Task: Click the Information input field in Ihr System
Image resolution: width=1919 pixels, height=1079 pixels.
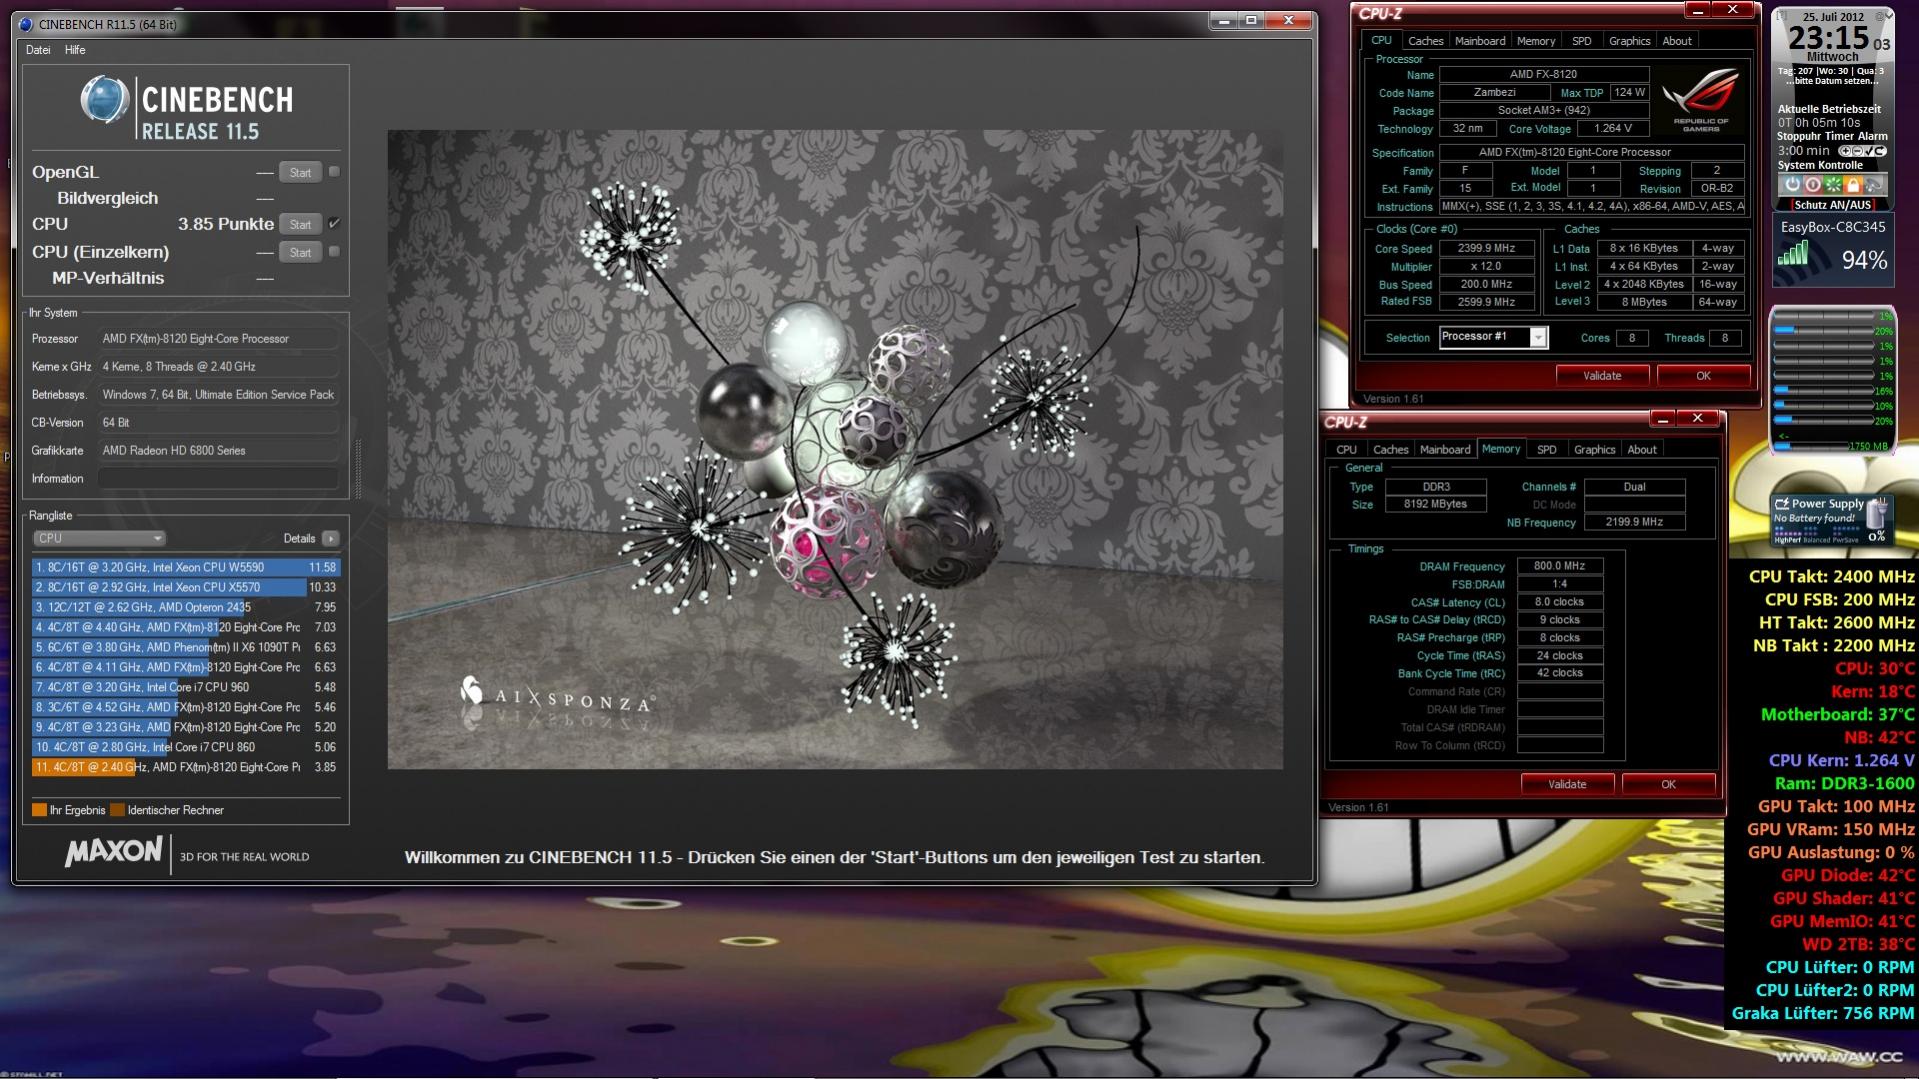Action: click(x=218, y=479)
